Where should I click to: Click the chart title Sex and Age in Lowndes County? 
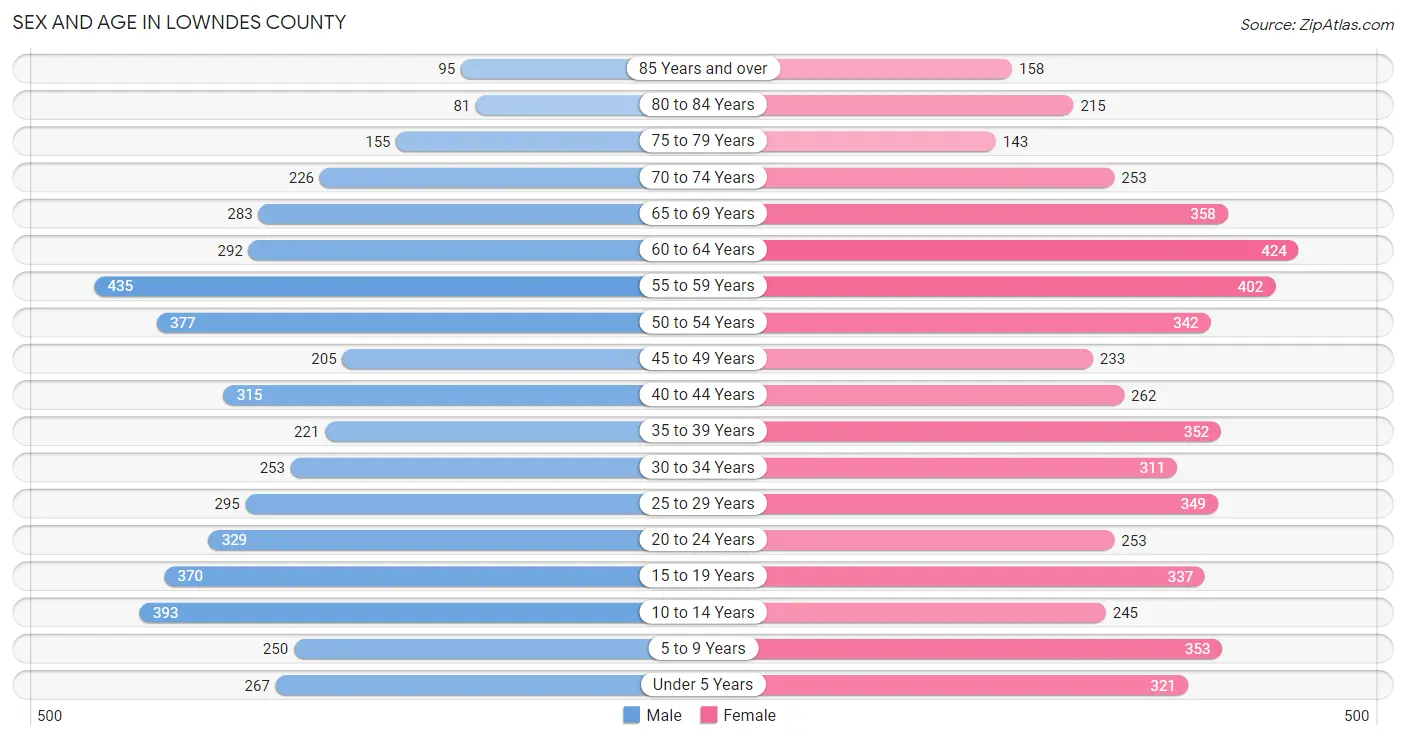[x=179, y=22]
